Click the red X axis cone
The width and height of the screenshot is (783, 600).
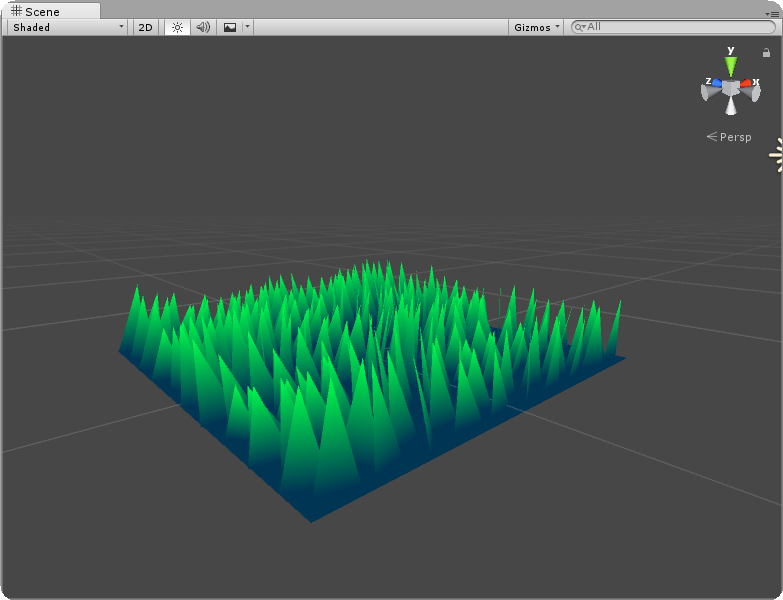[x=746, y=83]
